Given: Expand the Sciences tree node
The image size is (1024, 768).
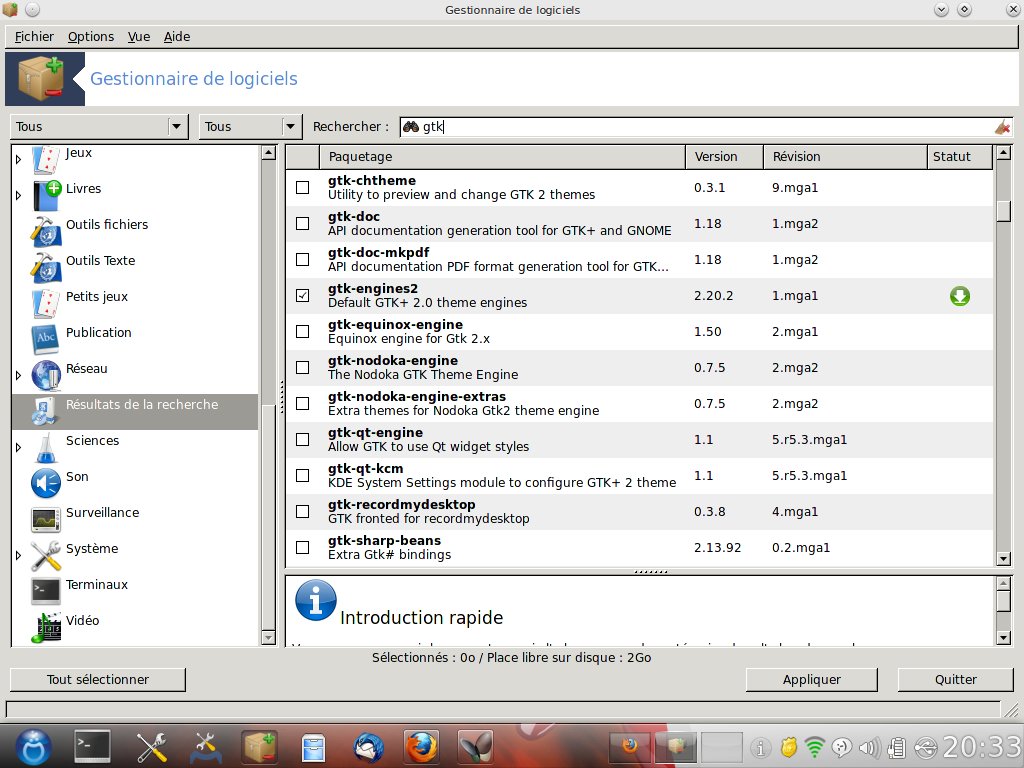Looking at the screenshot, I should click(x=18, y=447).
